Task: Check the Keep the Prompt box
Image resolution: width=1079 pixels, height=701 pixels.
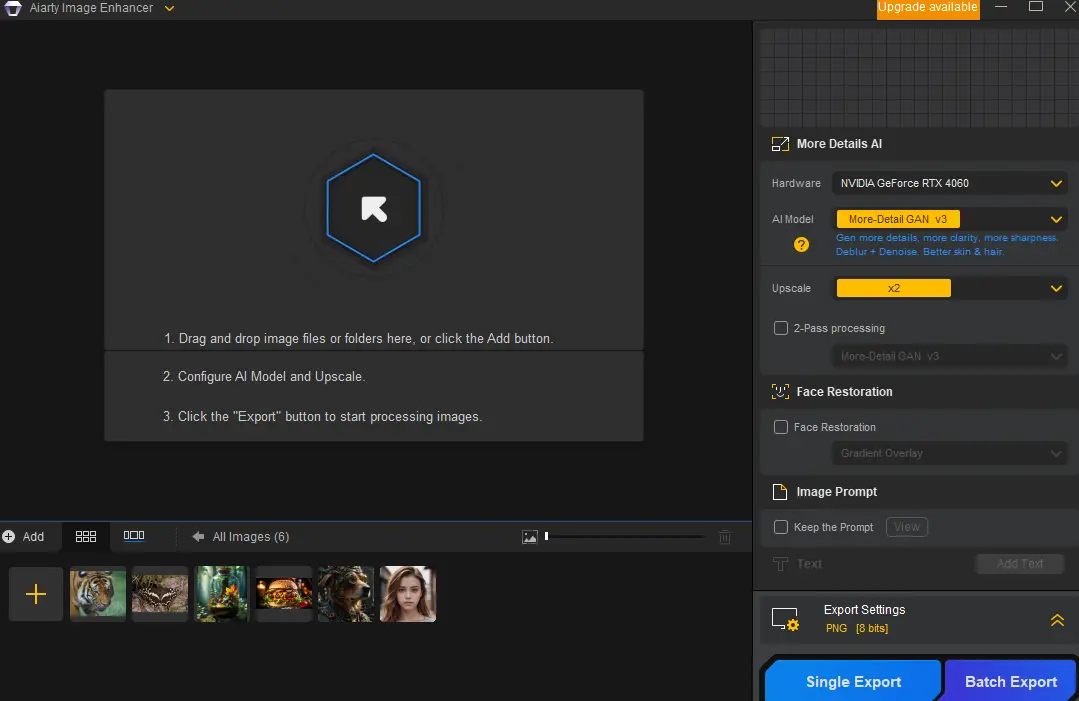Action: 781,527
